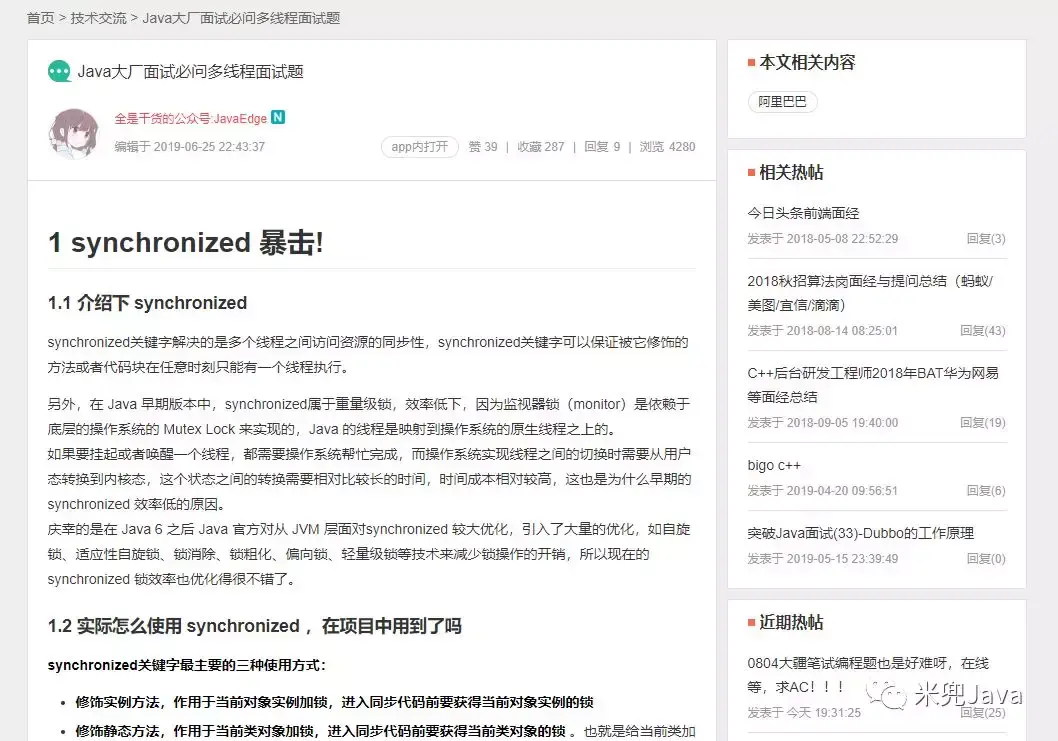Image resolution: width=1058 pixels, height=741 pixels.
Task: Click date 发表于 2018-09-05 19:40:00
Action: [823, 422]
